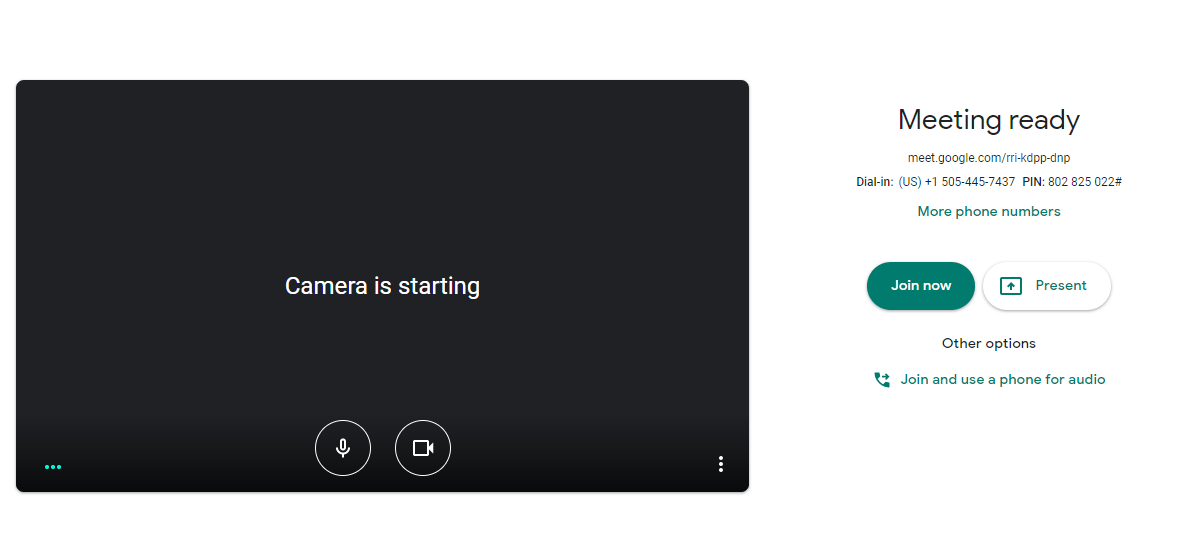Click the Dial-in label
Viewport: 1203px width, 537px height.
[875, 182]
